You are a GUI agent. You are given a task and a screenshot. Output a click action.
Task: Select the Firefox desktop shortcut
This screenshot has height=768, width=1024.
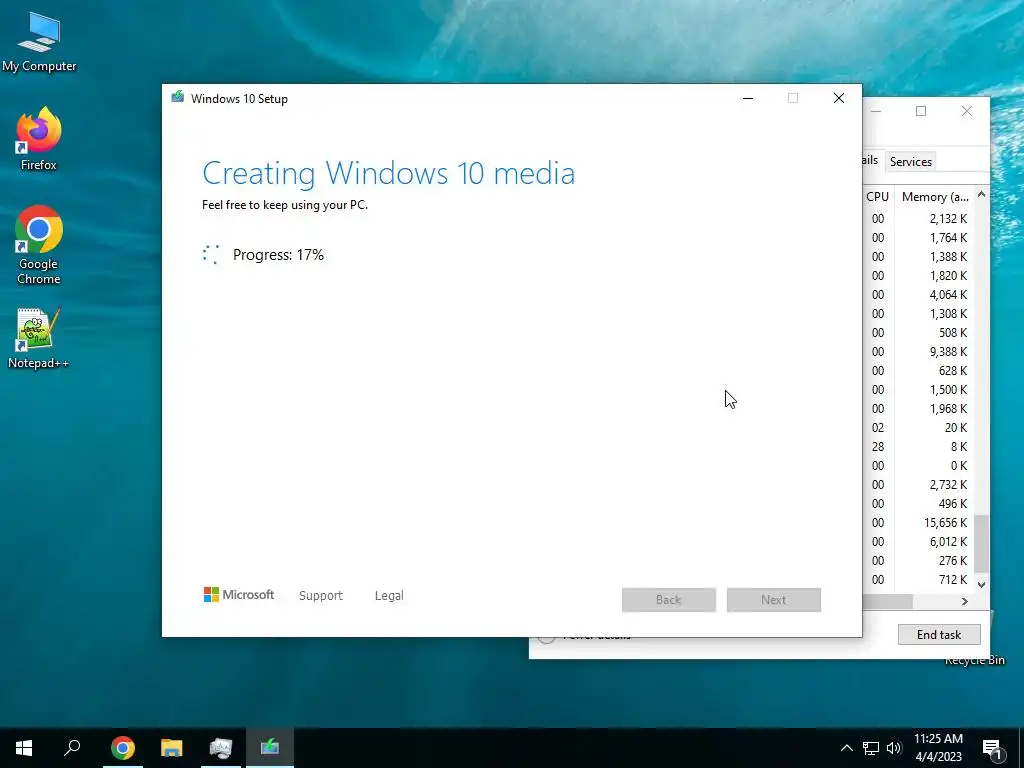(x=39, y=139)
